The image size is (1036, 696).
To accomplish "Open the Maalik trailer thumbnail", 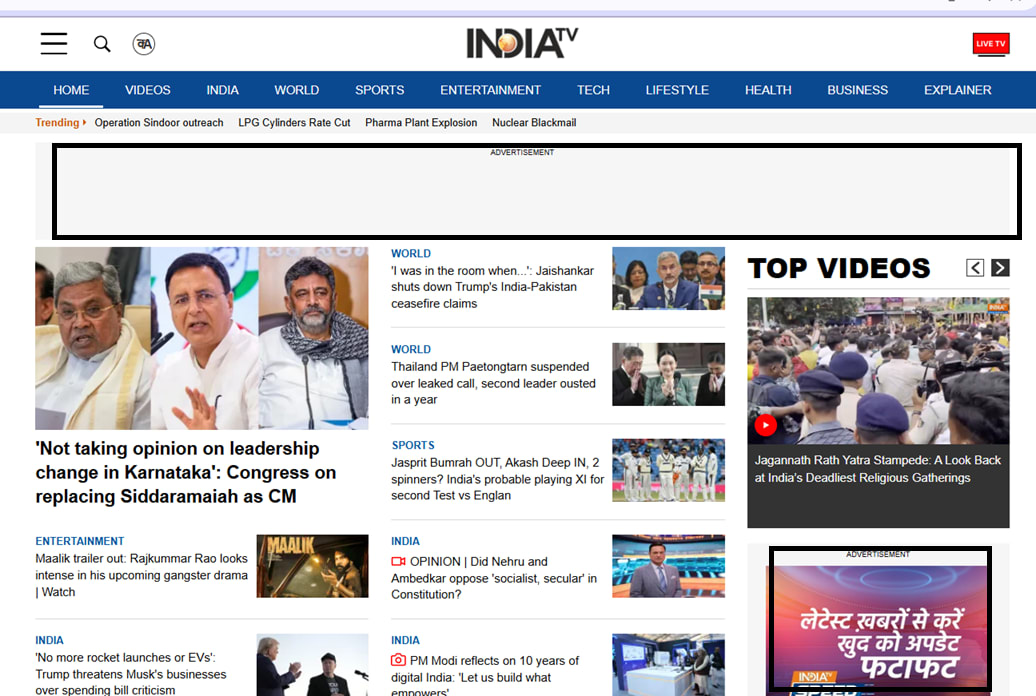I will [x=312, y=566].
